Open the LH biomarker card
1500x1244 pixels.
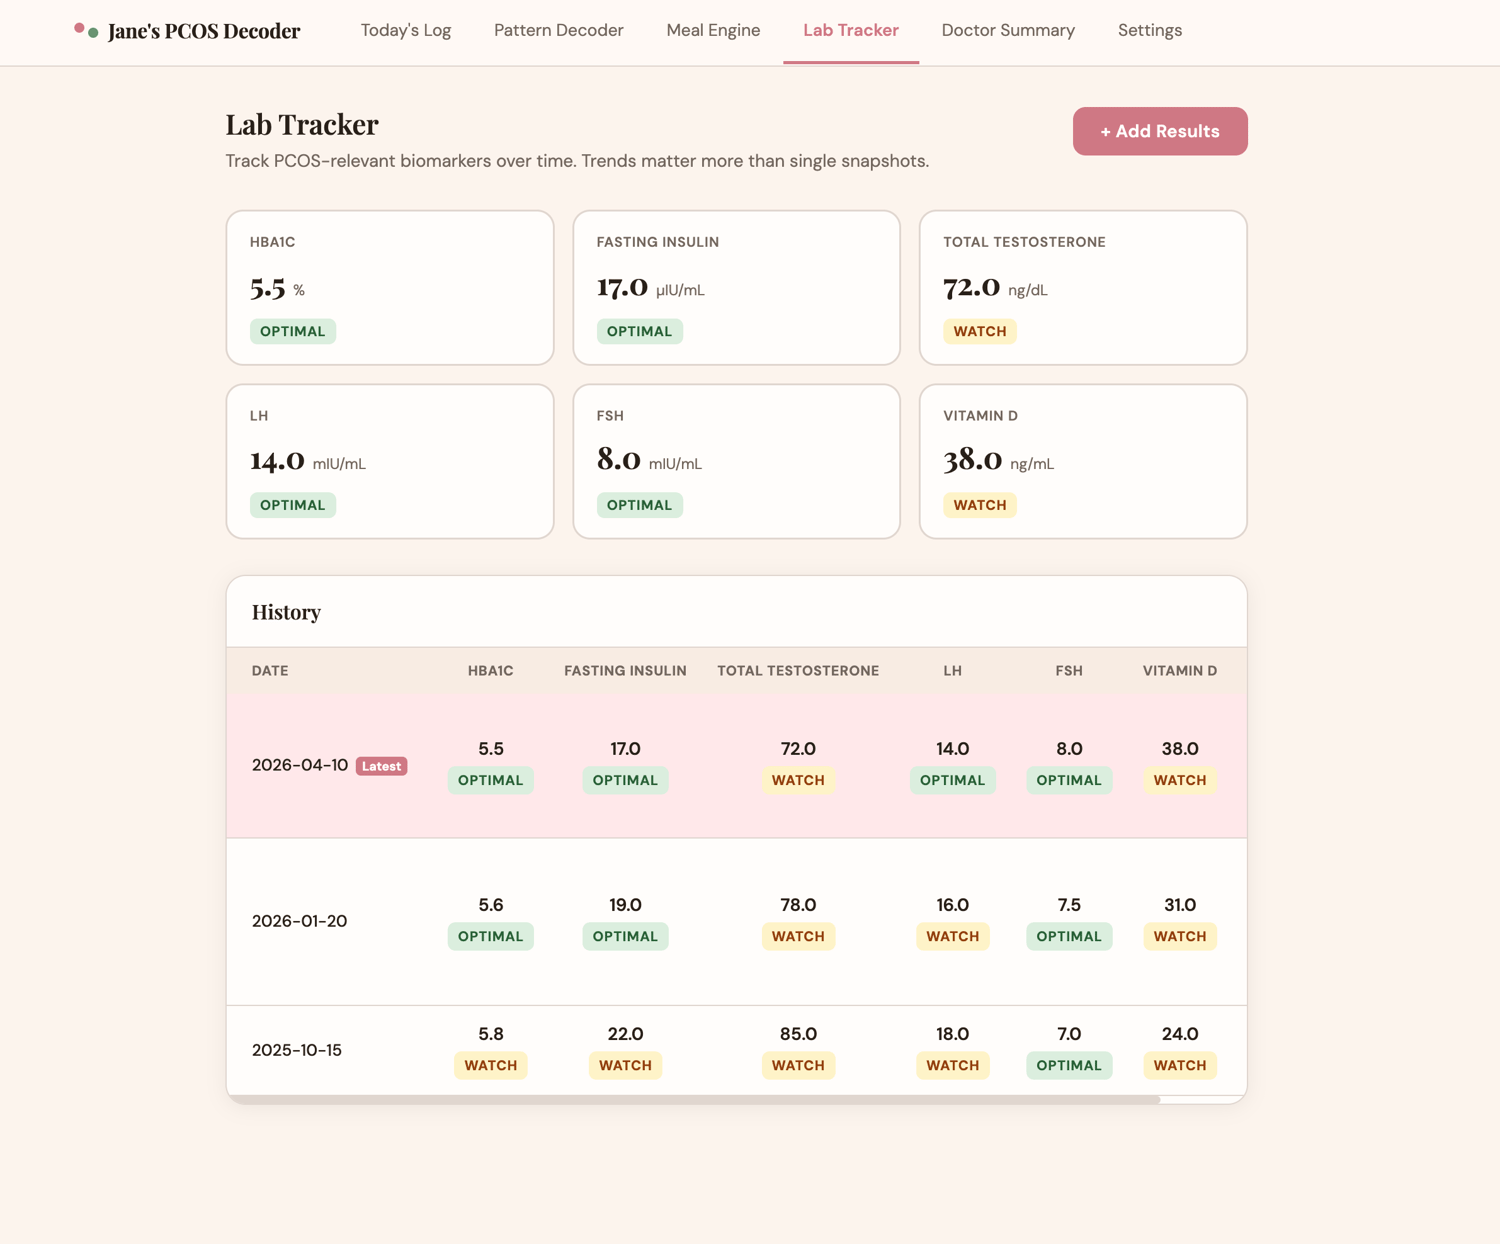coord(390,462)
